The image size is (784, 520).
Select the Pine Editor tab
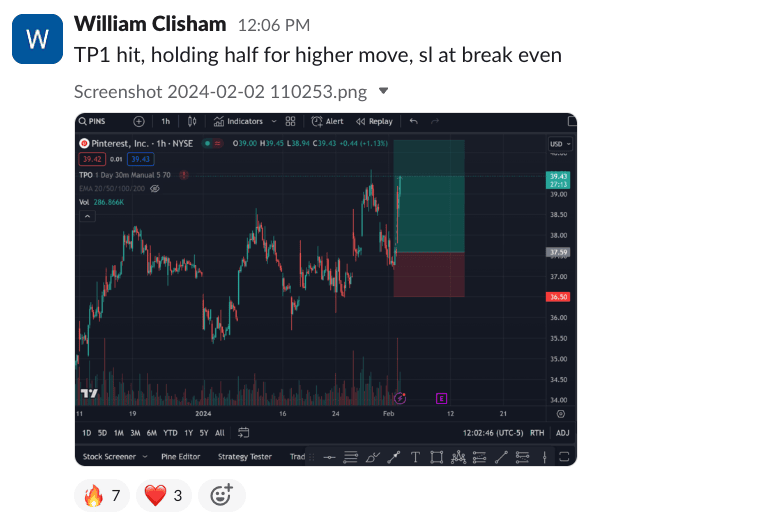182,457
